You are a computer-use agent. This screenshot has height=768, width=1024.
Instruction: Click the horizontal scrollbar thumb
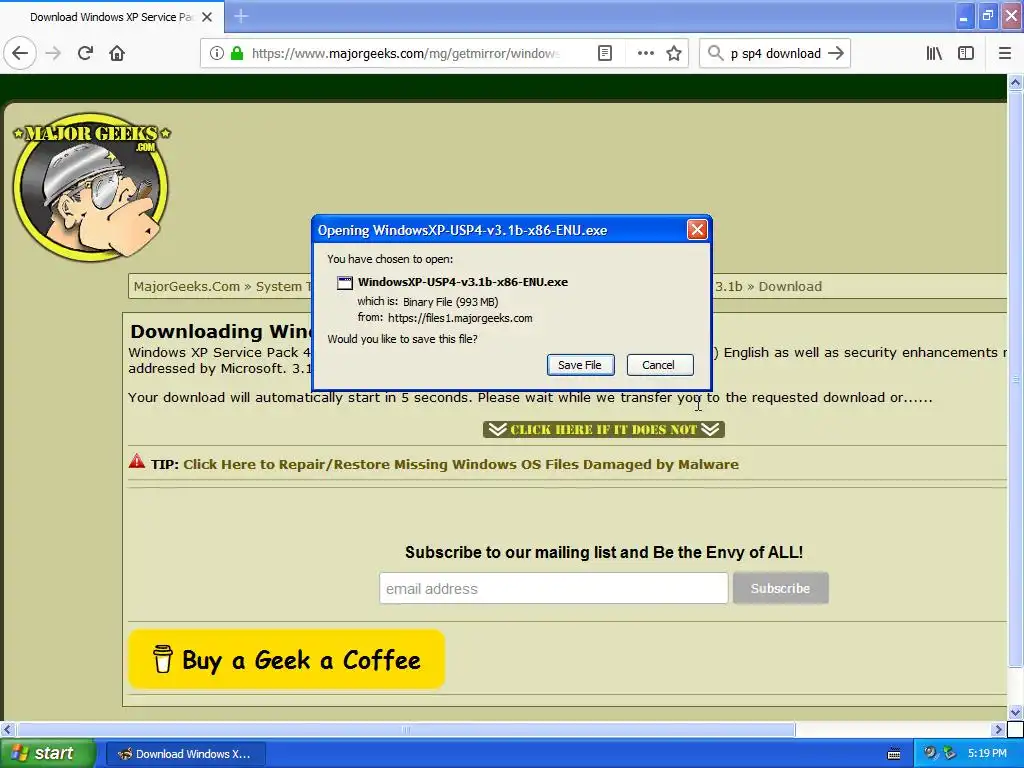click(406, 729)
